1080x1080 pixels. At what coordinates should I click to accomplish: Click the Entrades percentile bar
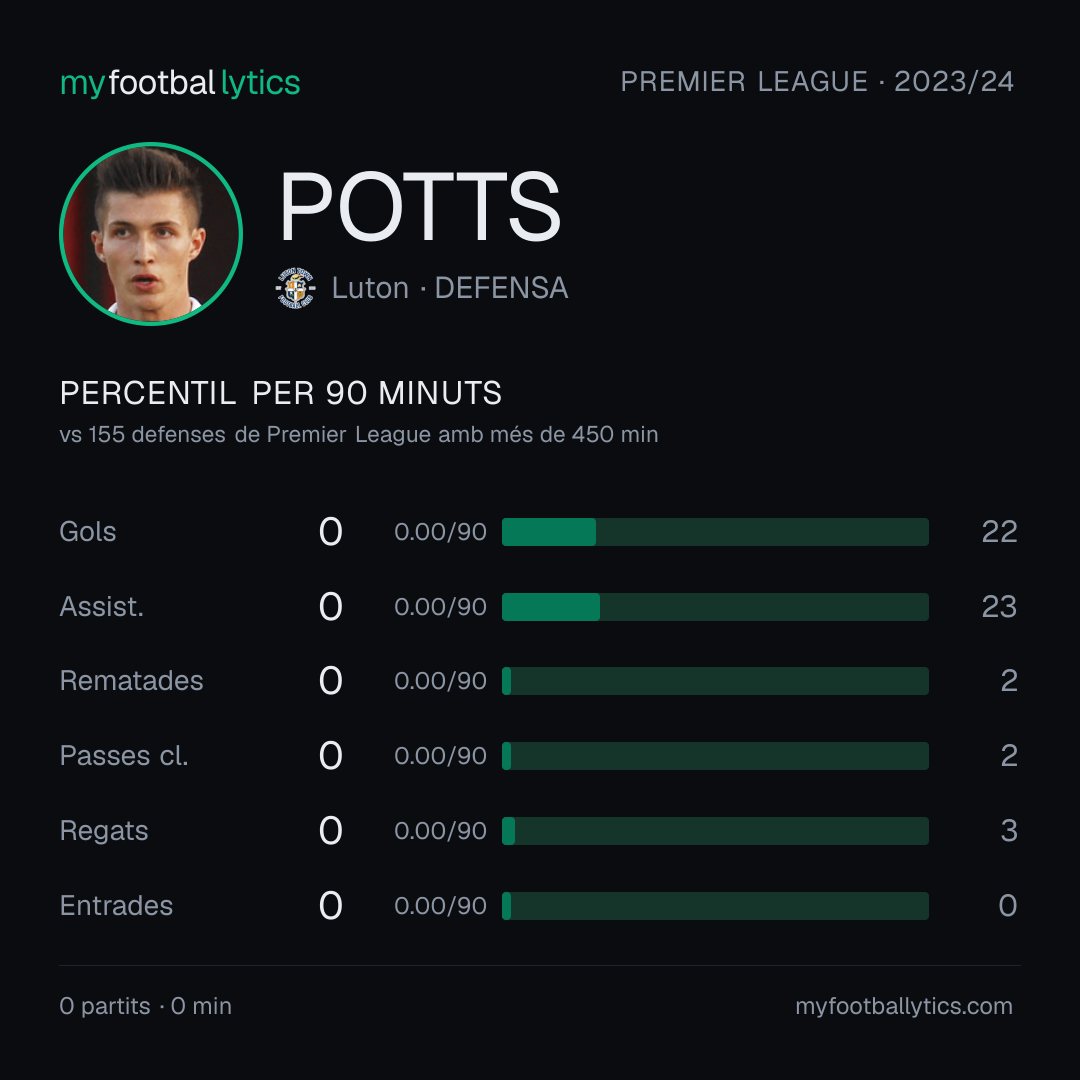(715, 906)
